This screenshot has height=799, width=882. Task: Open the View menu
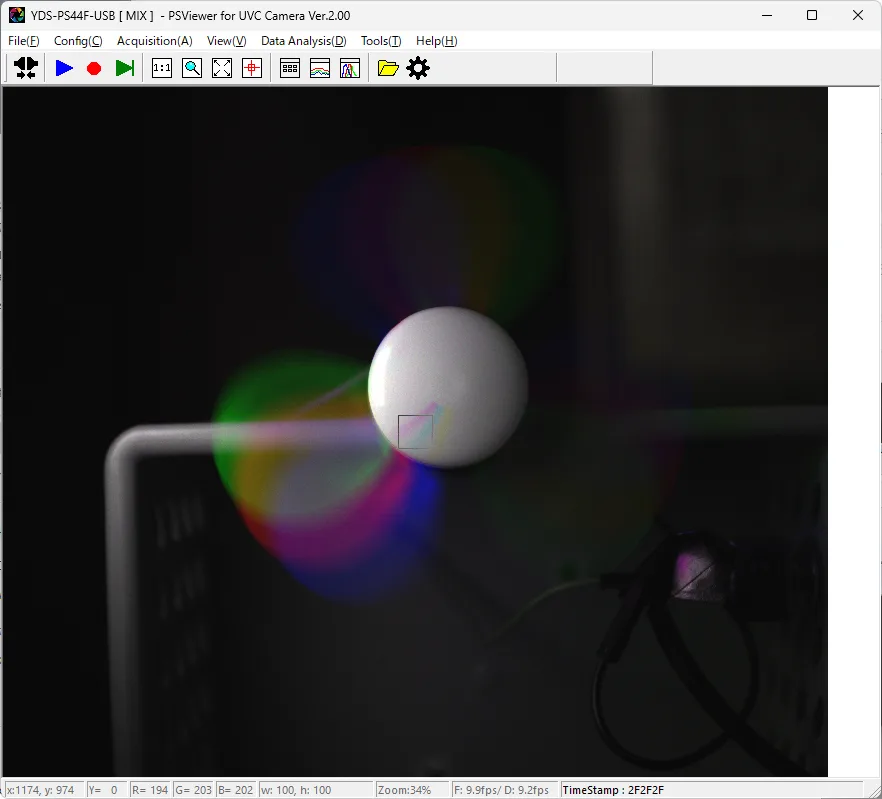tap(227, 41)
